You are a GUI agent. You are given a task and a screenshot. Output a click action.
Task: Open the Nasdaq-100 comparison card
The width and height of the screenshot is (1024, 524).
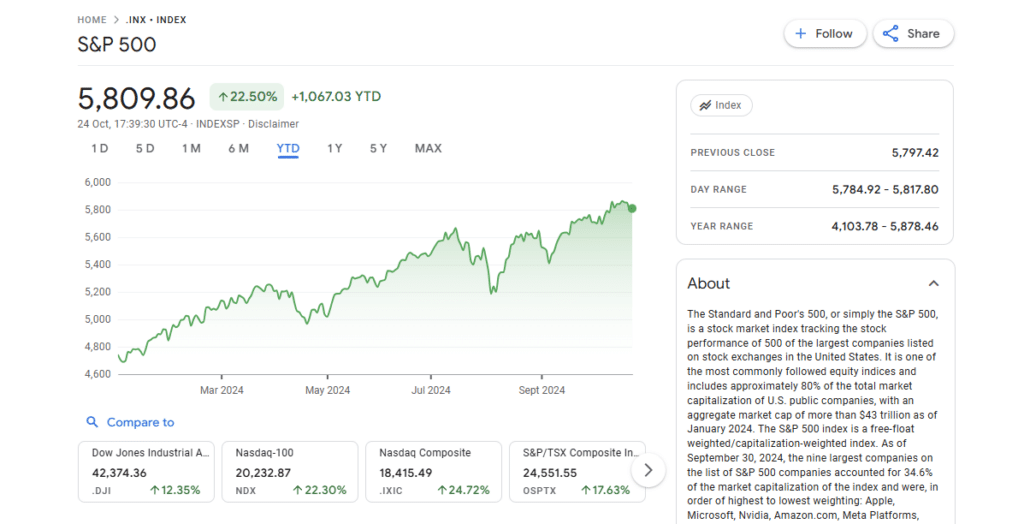pos(290,472)
